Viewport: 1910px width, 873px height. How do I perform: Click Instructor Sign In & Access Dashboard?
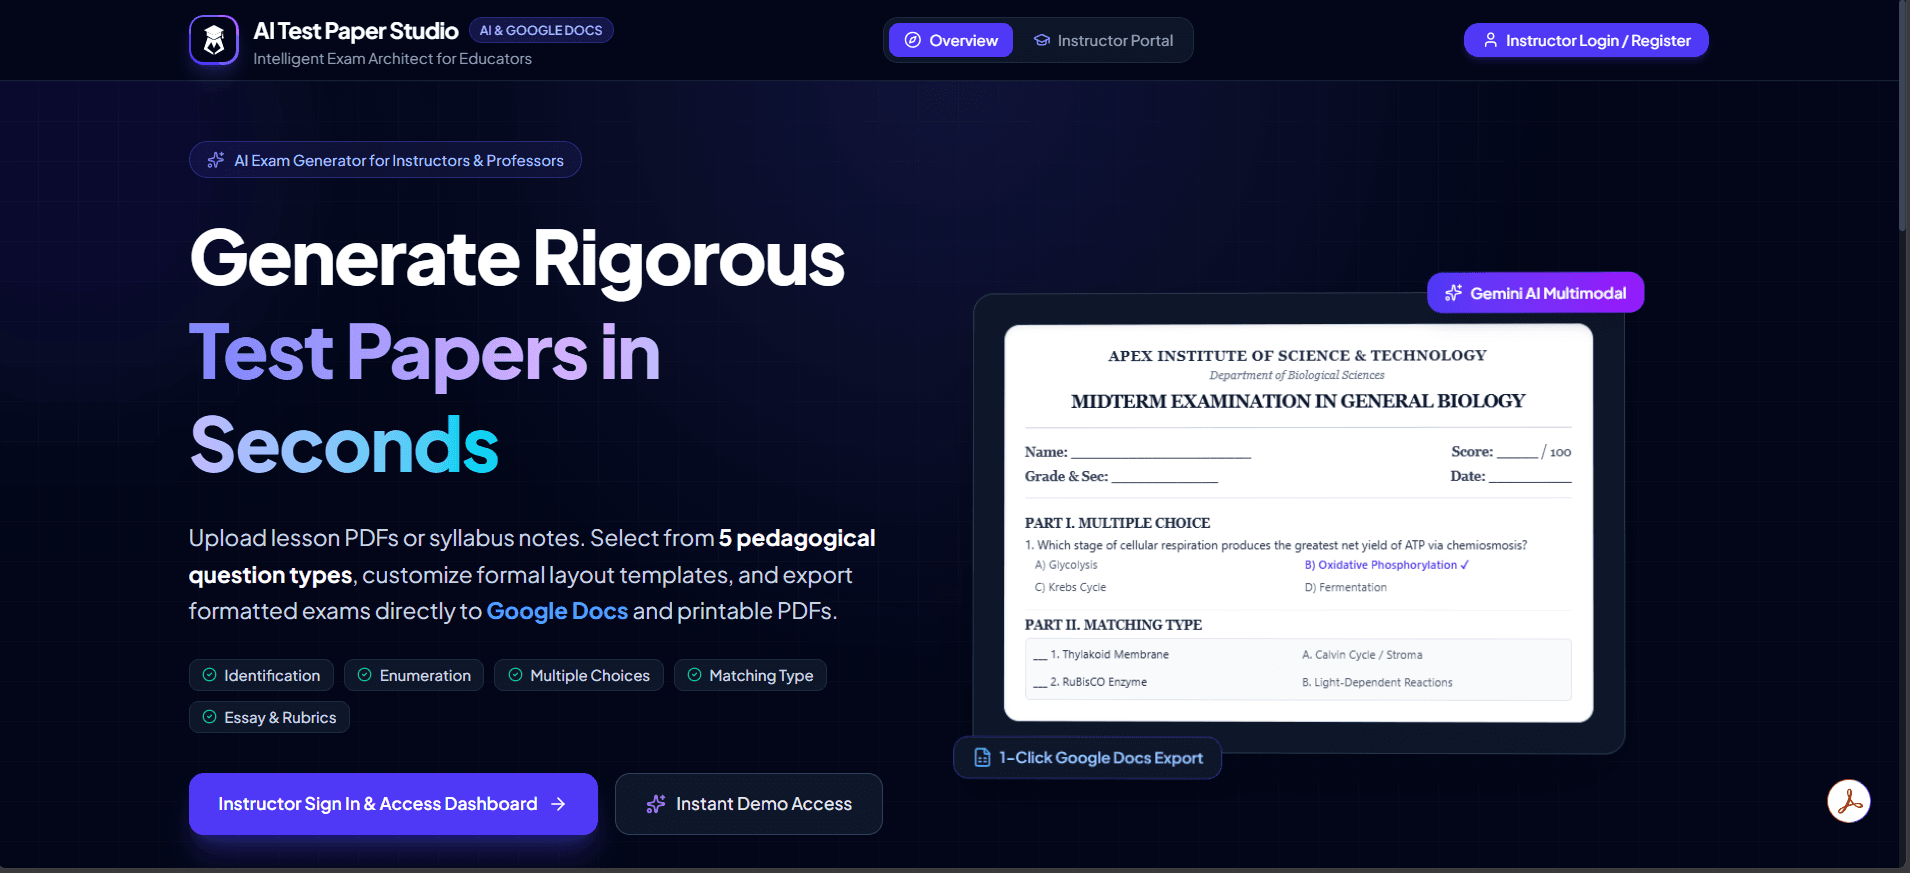click(x=393, y=804)
